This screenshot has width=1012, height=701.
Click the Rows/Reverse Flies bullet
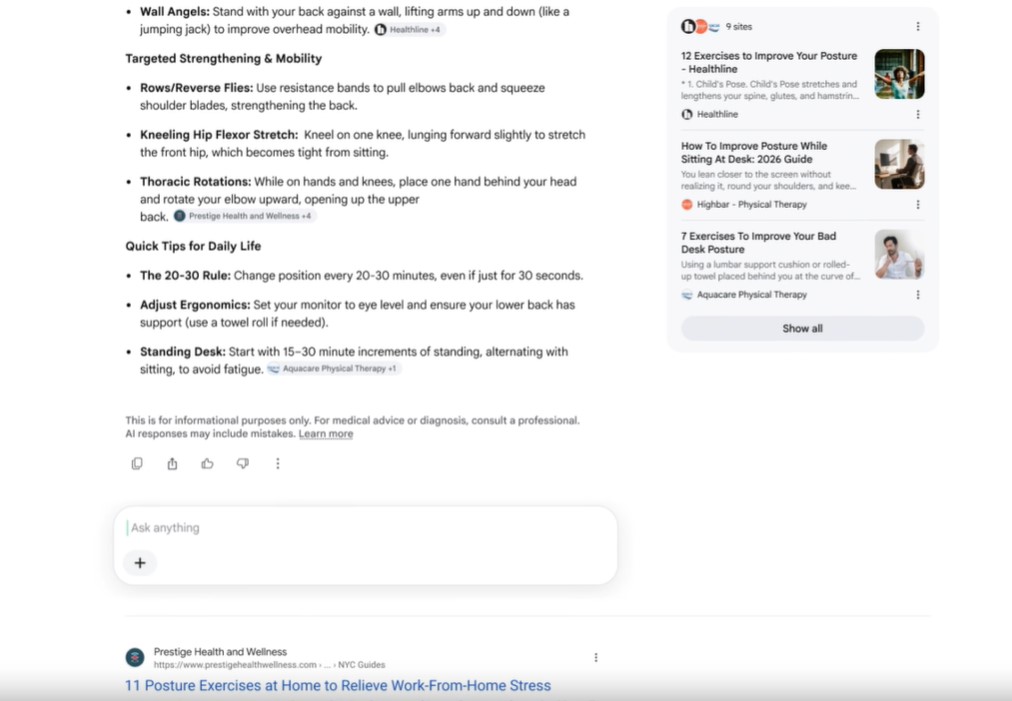[342, 97]
